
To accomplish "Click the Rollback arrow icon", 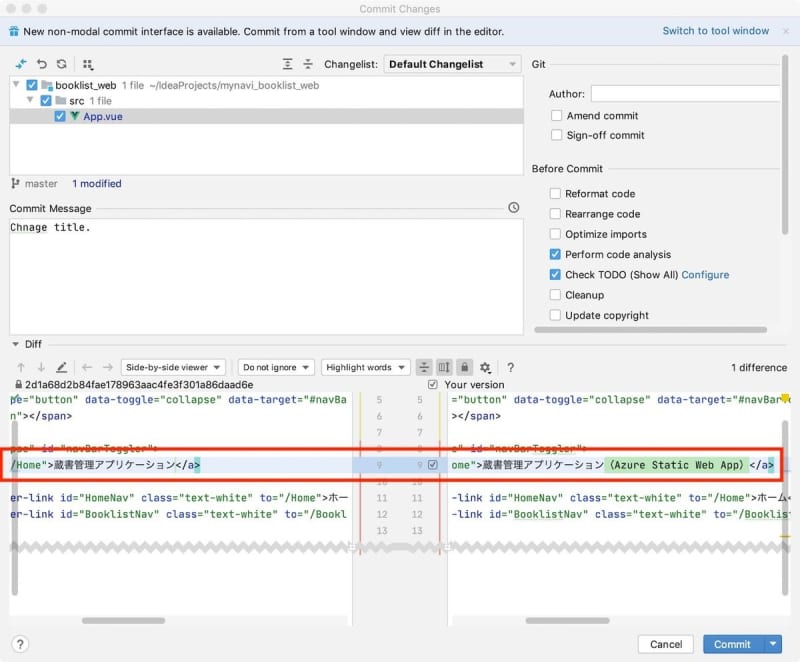I will pyautogui.click(x=41, y=64).
